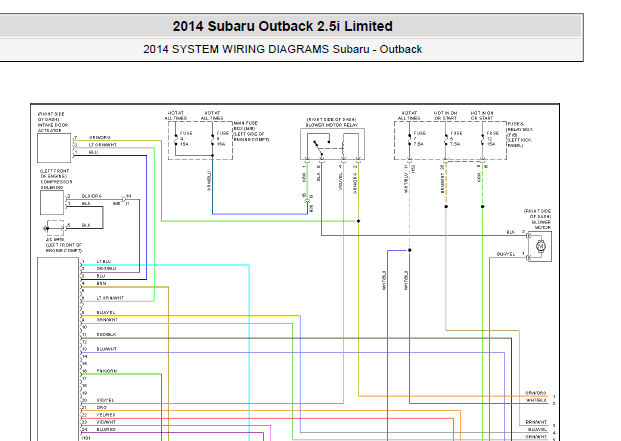
Task: Click splice dot on GRN wire under Fuse 12
Action: 482,207
